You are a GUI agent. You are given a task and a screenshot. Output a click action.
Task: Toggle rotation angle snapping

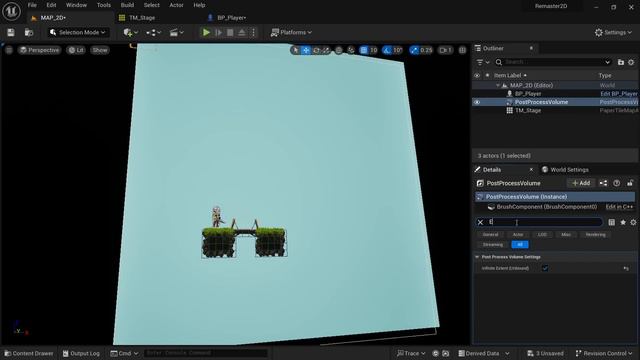pos(387,50)
